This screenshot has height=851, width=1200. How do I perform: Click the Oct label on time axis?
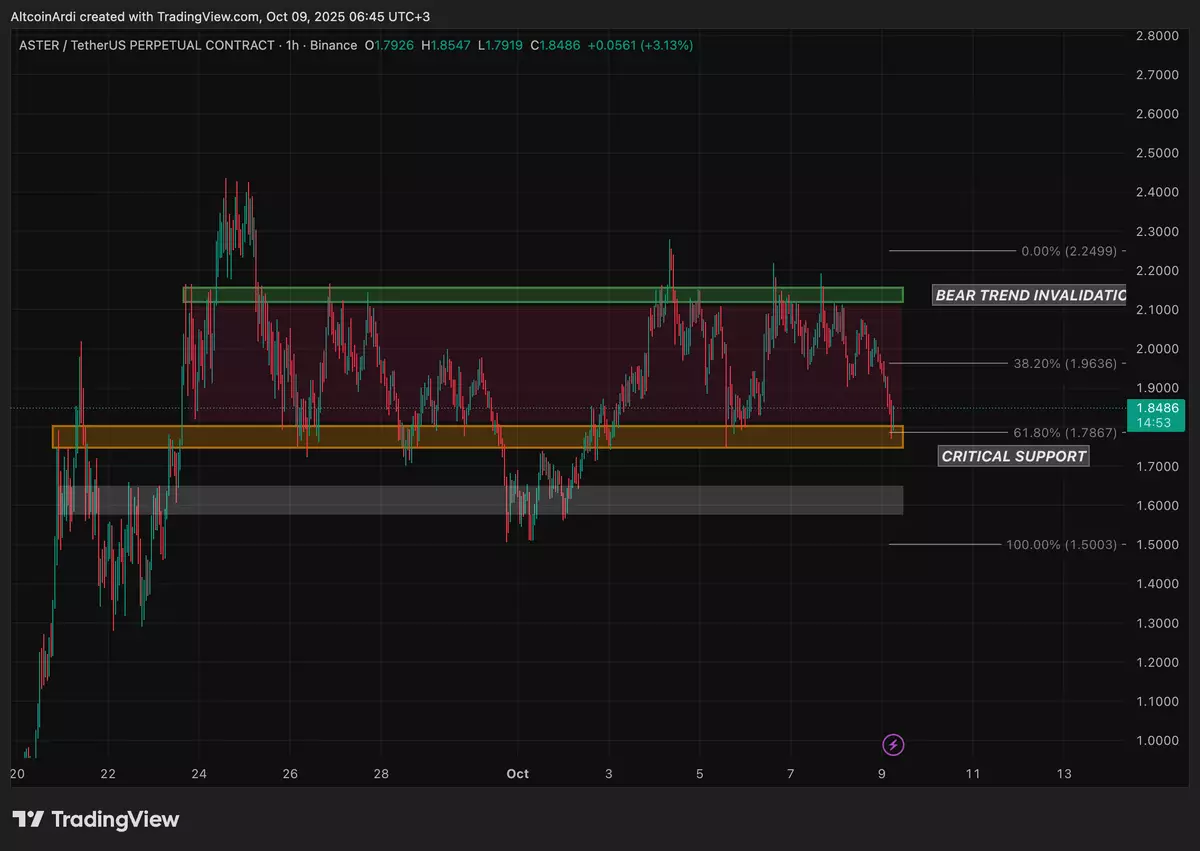coord(517,774)
